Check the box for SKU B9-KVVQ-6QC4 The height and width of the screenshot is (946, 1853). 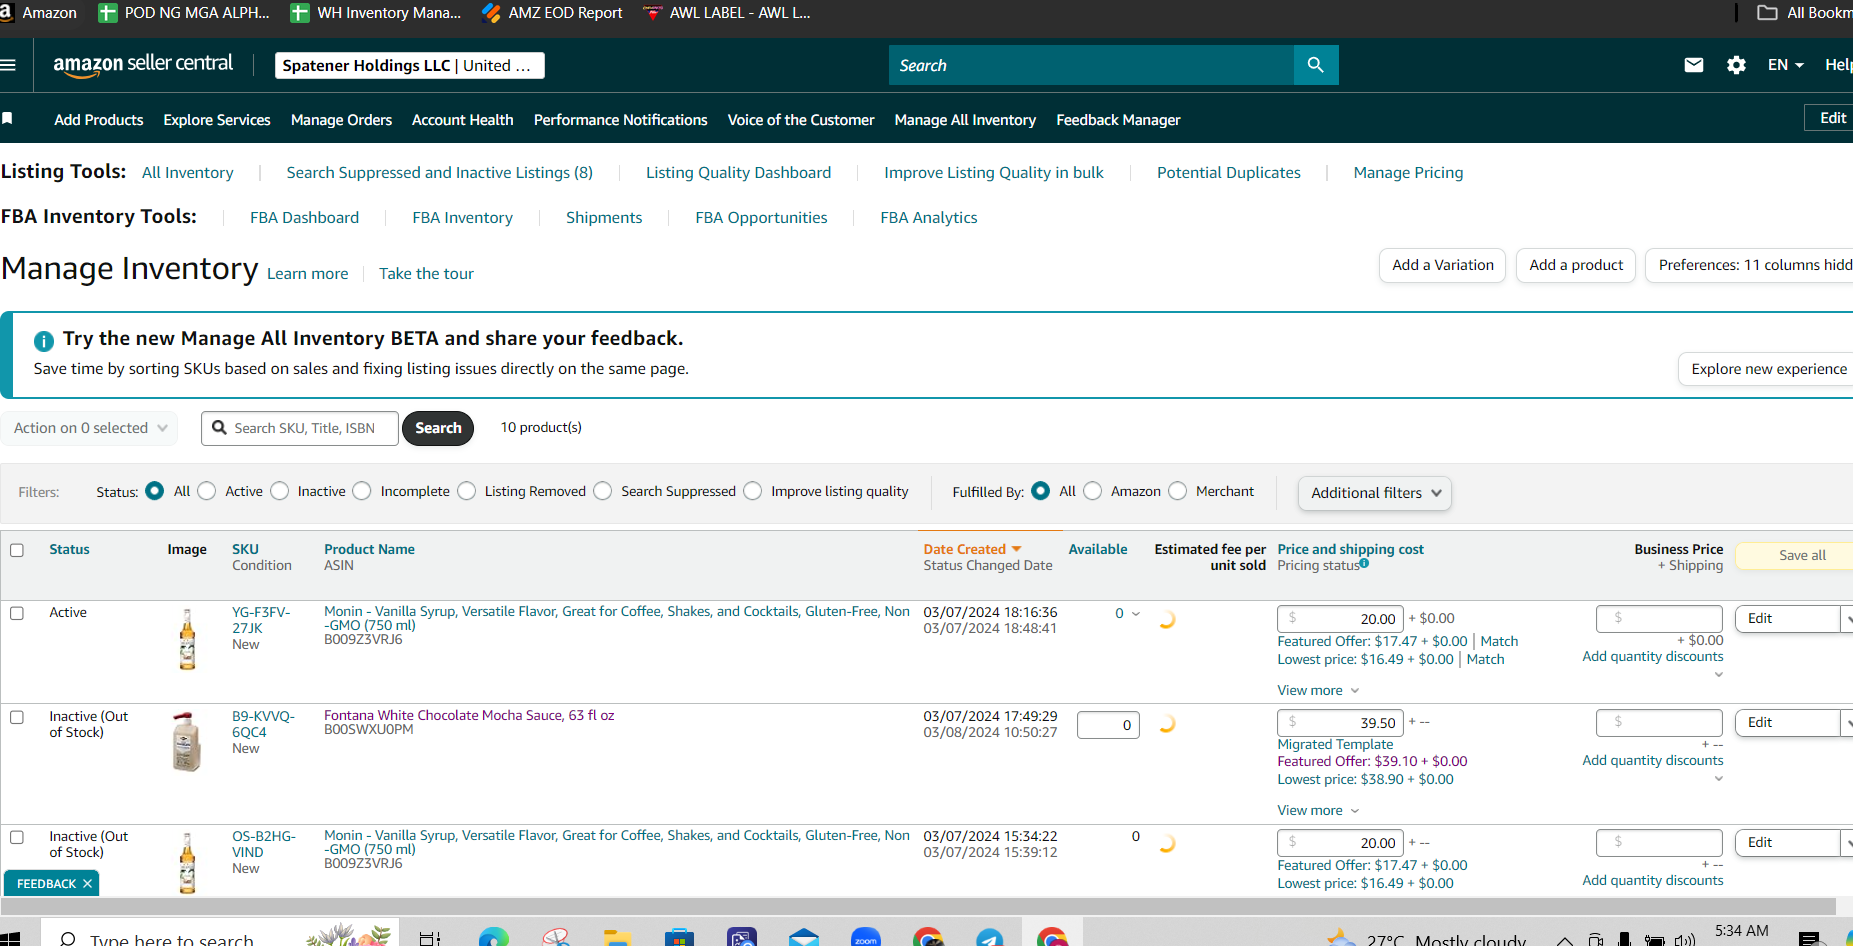coord(17,717)
